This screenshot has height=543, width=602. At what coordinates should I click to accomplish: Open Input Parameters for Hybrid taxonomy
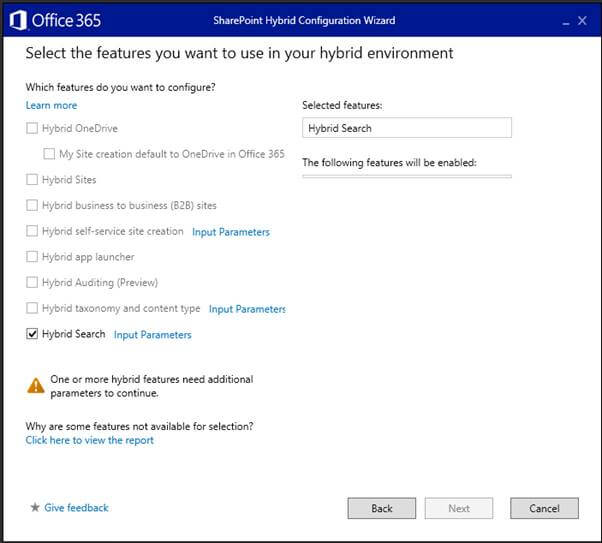247,309
